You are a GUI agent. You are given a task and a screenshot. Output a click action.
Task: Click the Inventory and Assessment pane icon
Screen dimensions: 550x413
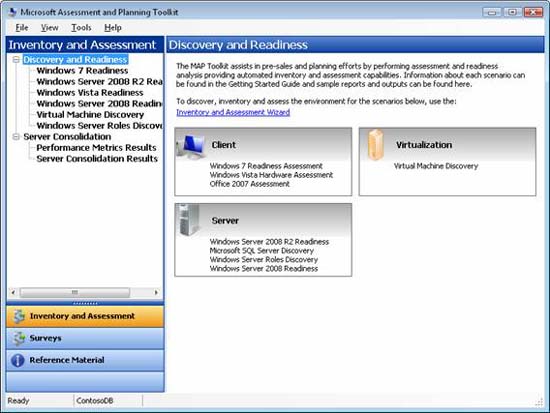[18, 316]
